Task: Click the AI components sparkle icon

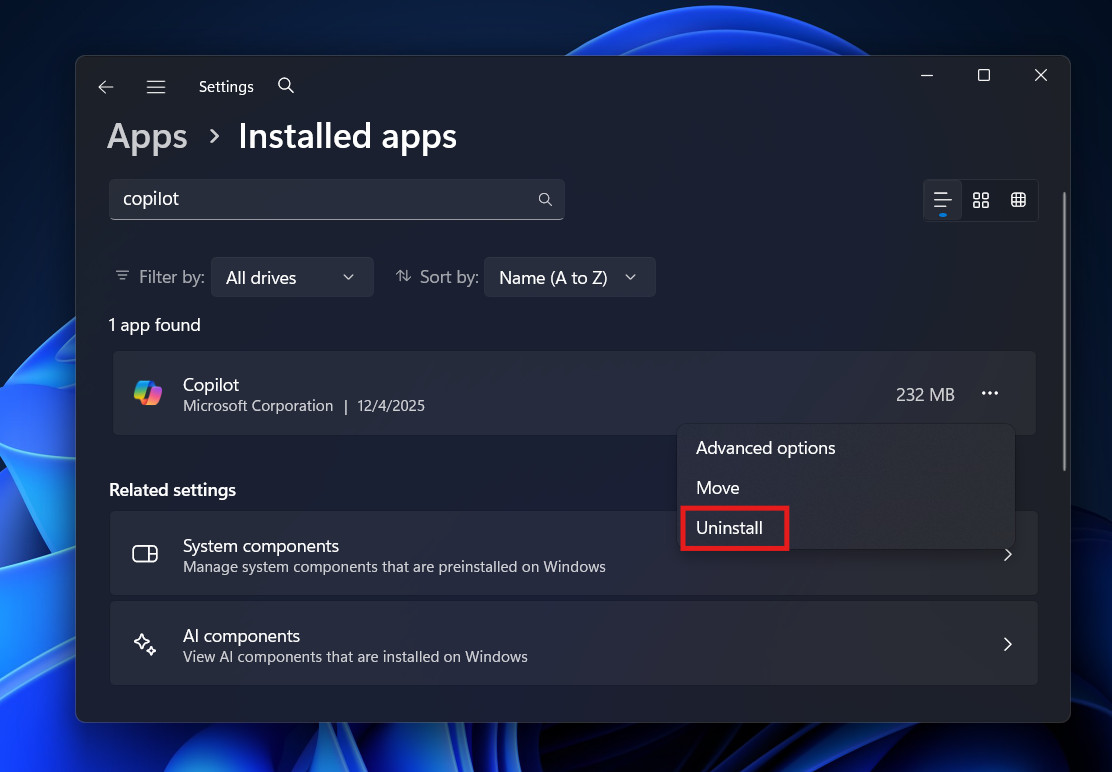Action: pos(145,643)
